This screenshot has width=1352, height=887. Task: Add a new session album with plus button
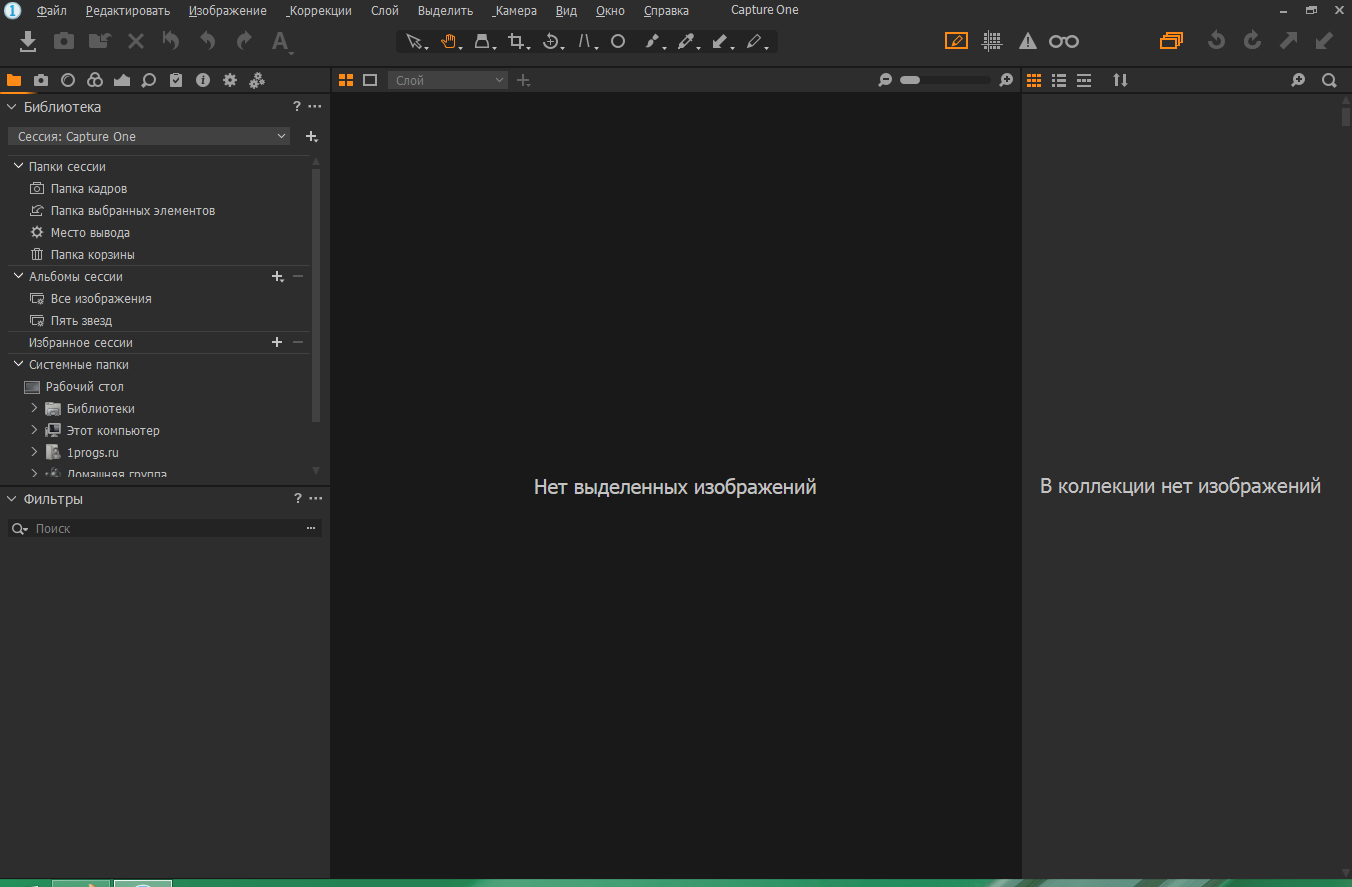pyautogui.click(x=277, y=276)
